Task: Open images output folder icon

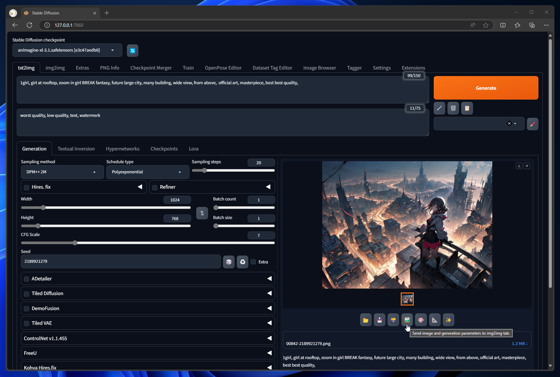Action: coord(366,320)
